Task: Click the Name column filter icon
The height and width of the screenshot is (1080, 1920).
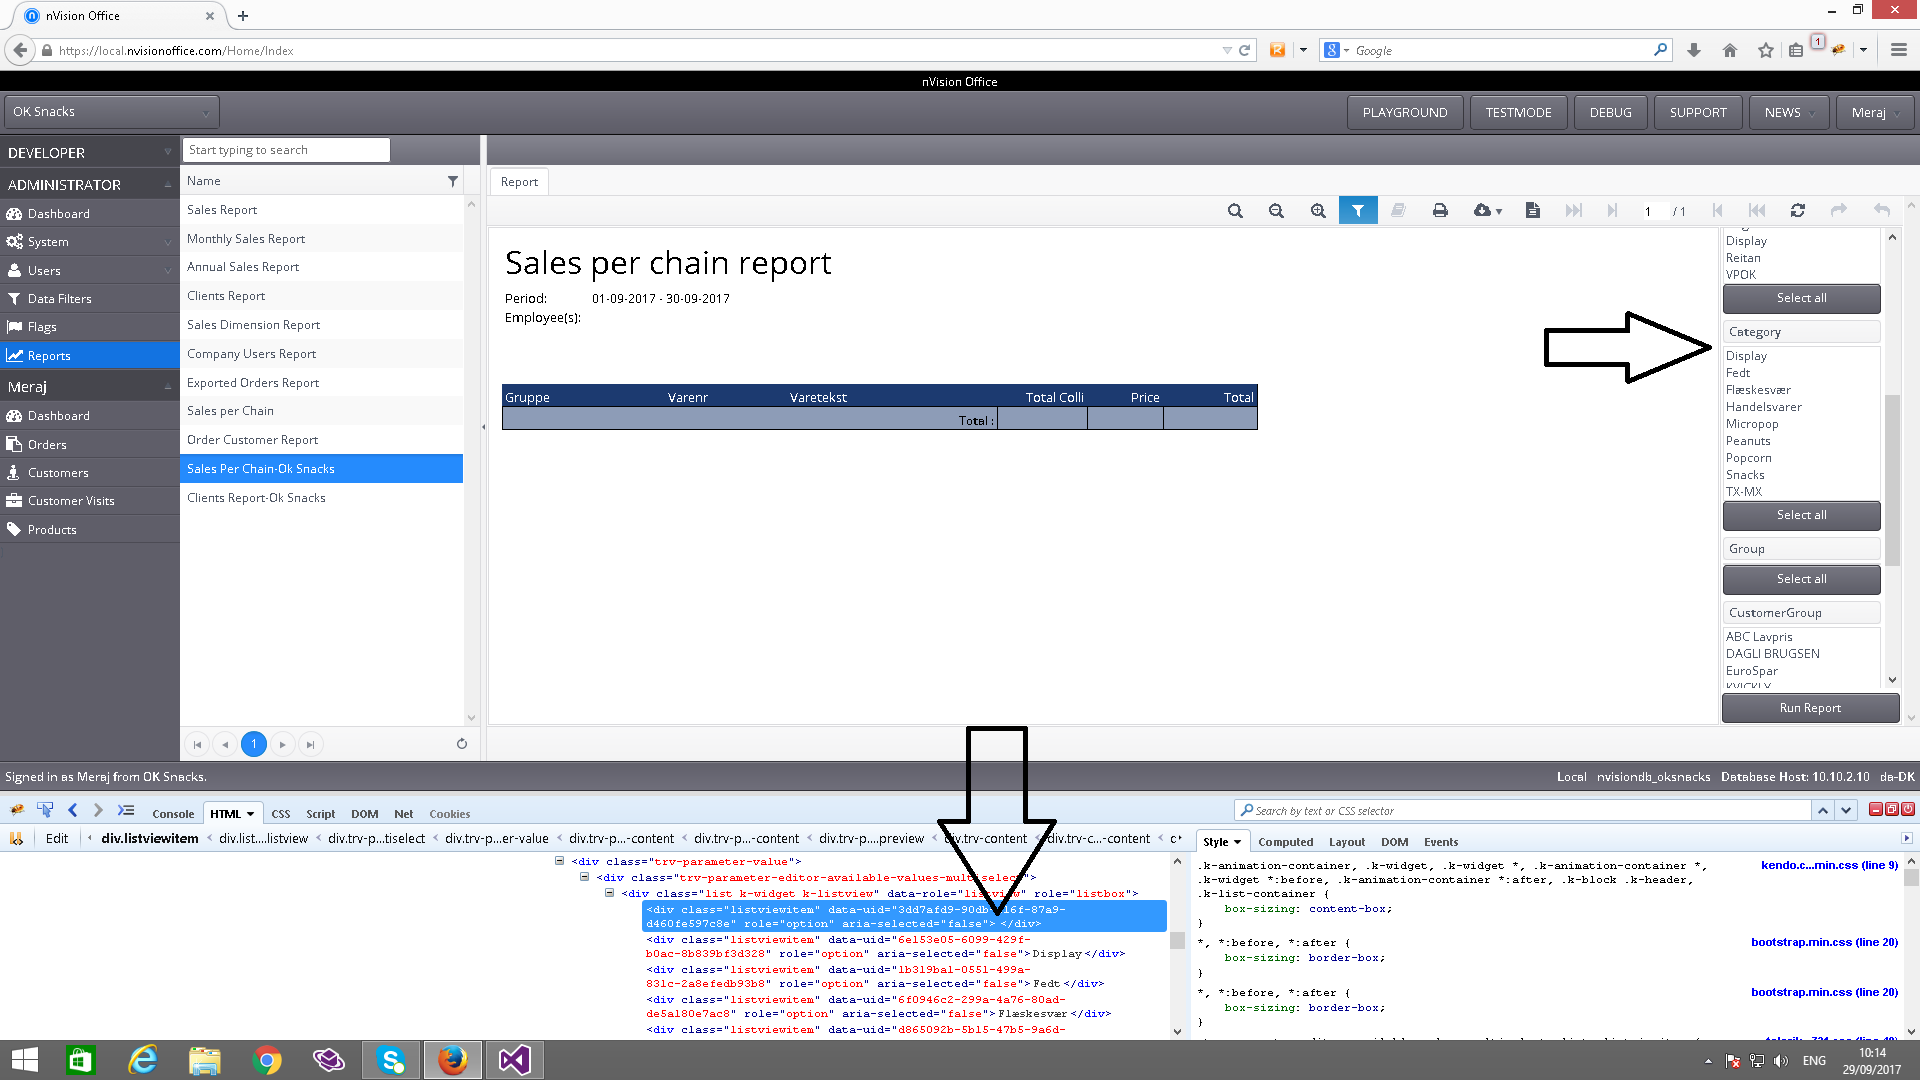Action: [452, 181]
